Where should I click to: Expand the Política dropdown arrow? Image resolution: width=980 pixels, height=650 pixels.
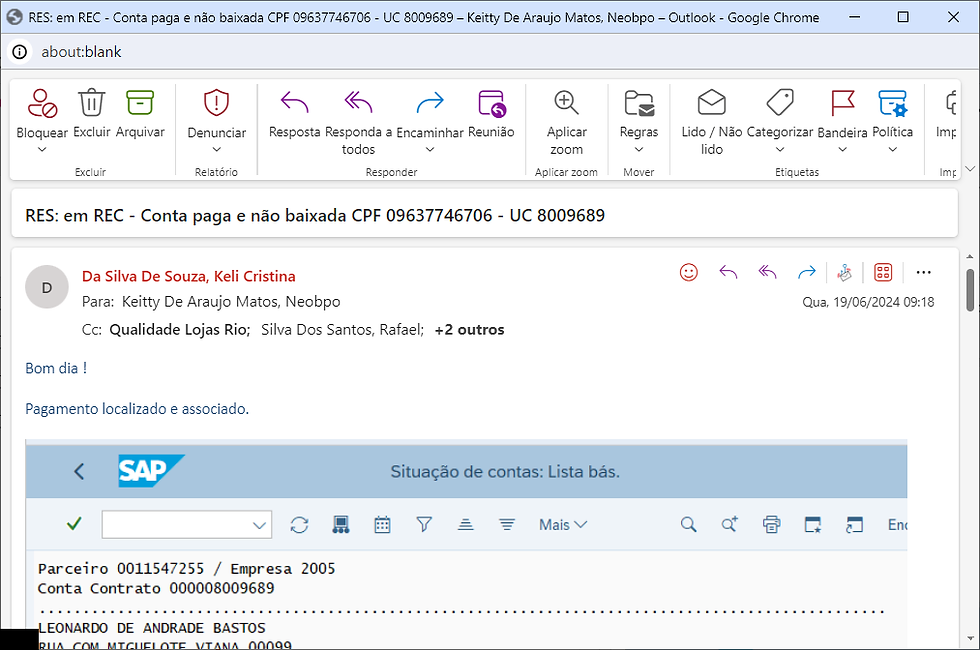coord(892,149)
